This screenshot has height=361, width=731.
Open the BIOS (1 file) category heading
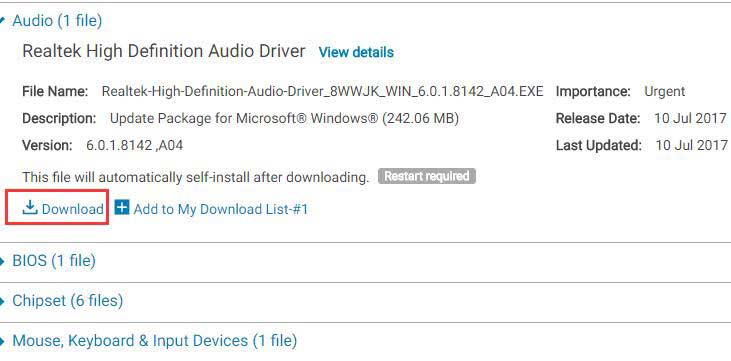coord(54,261)
